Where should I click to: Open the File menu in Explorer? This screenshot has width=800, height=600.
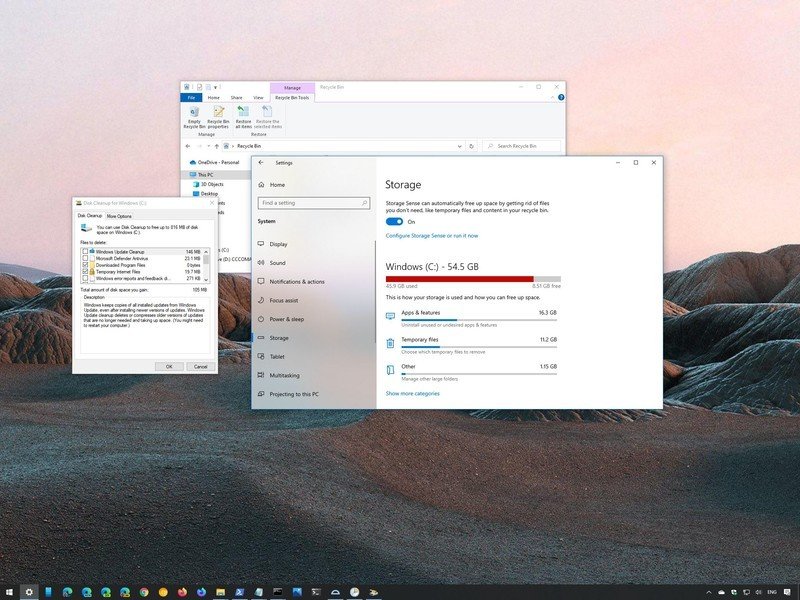click(x=190, y=97)
